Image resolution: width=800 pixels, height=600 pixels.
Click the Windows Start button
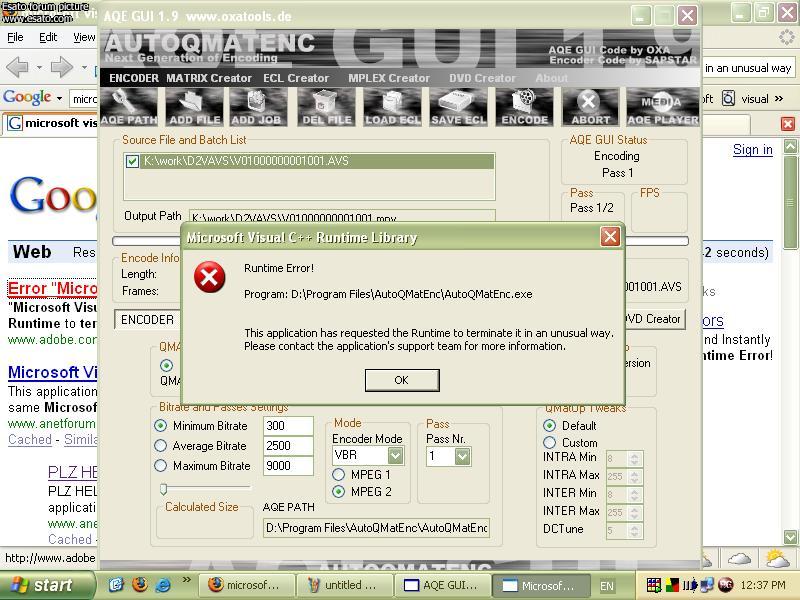pyautogui.click(x=47, y=585)
